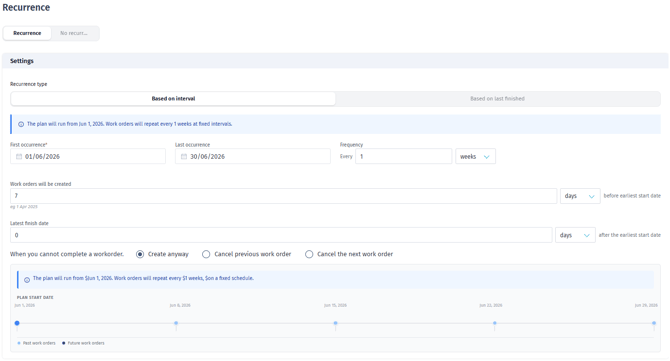Click the Settings section header

pos(335,61)
